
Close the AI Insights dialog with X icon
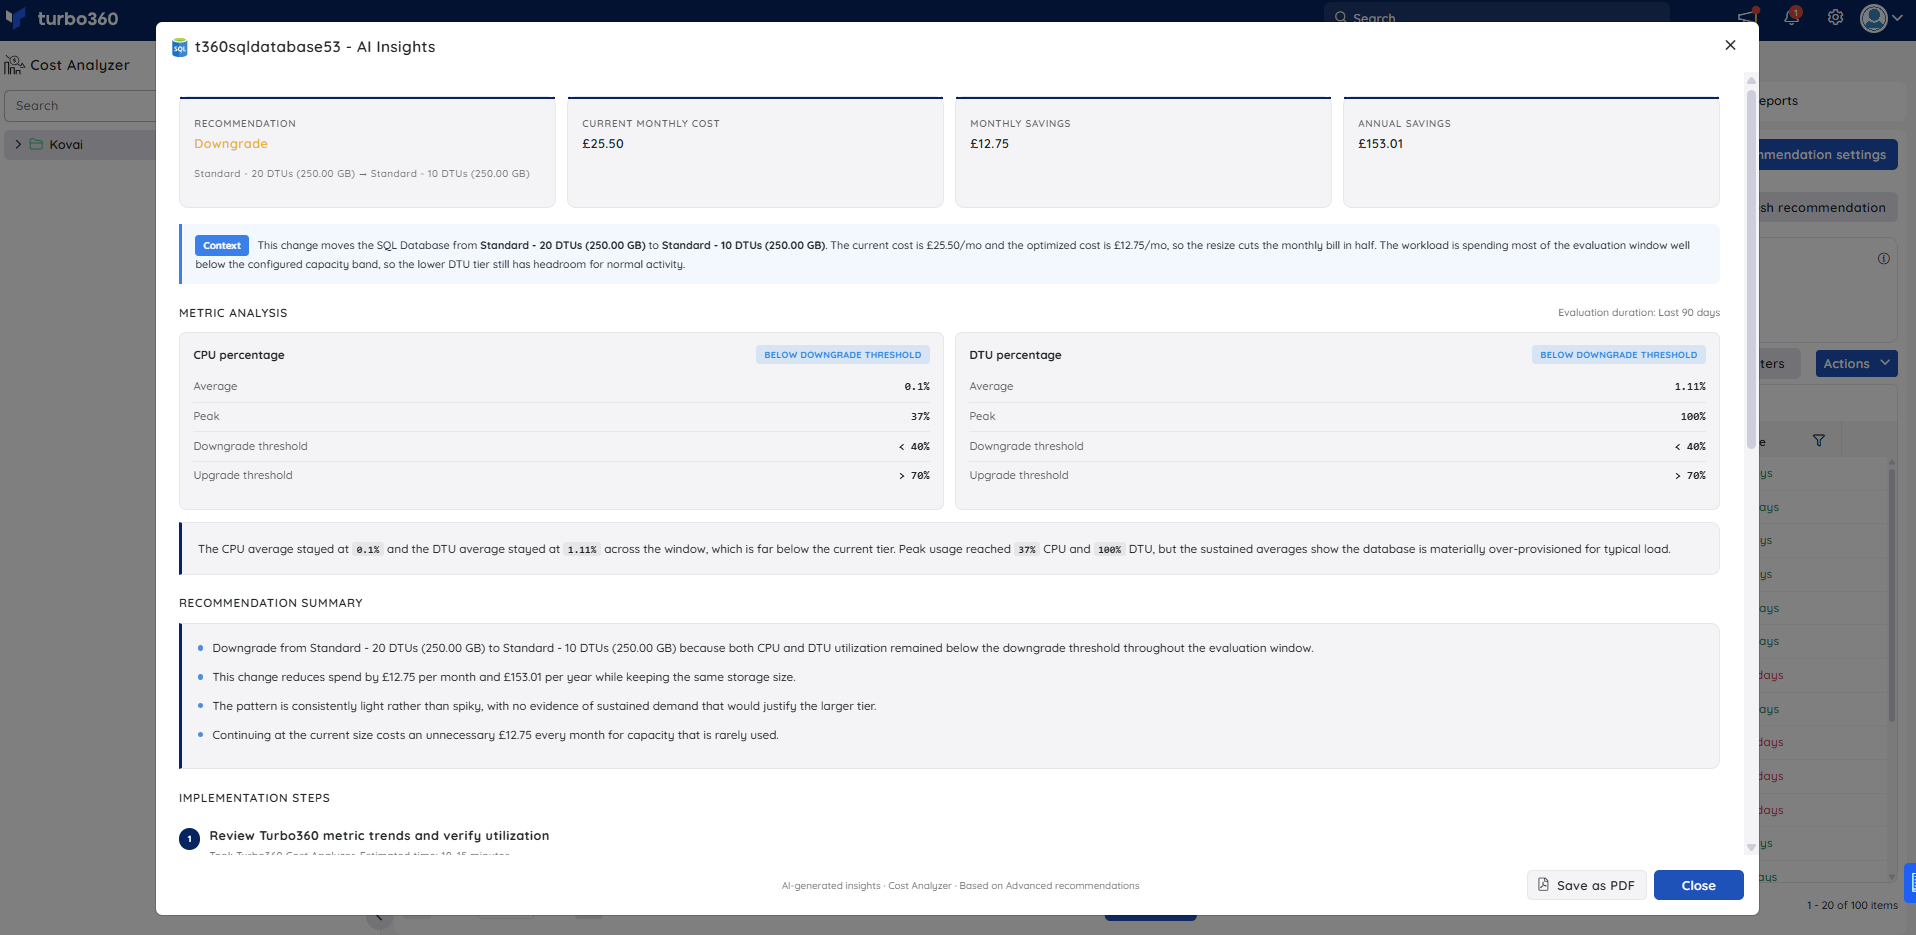click(1730, 45)
